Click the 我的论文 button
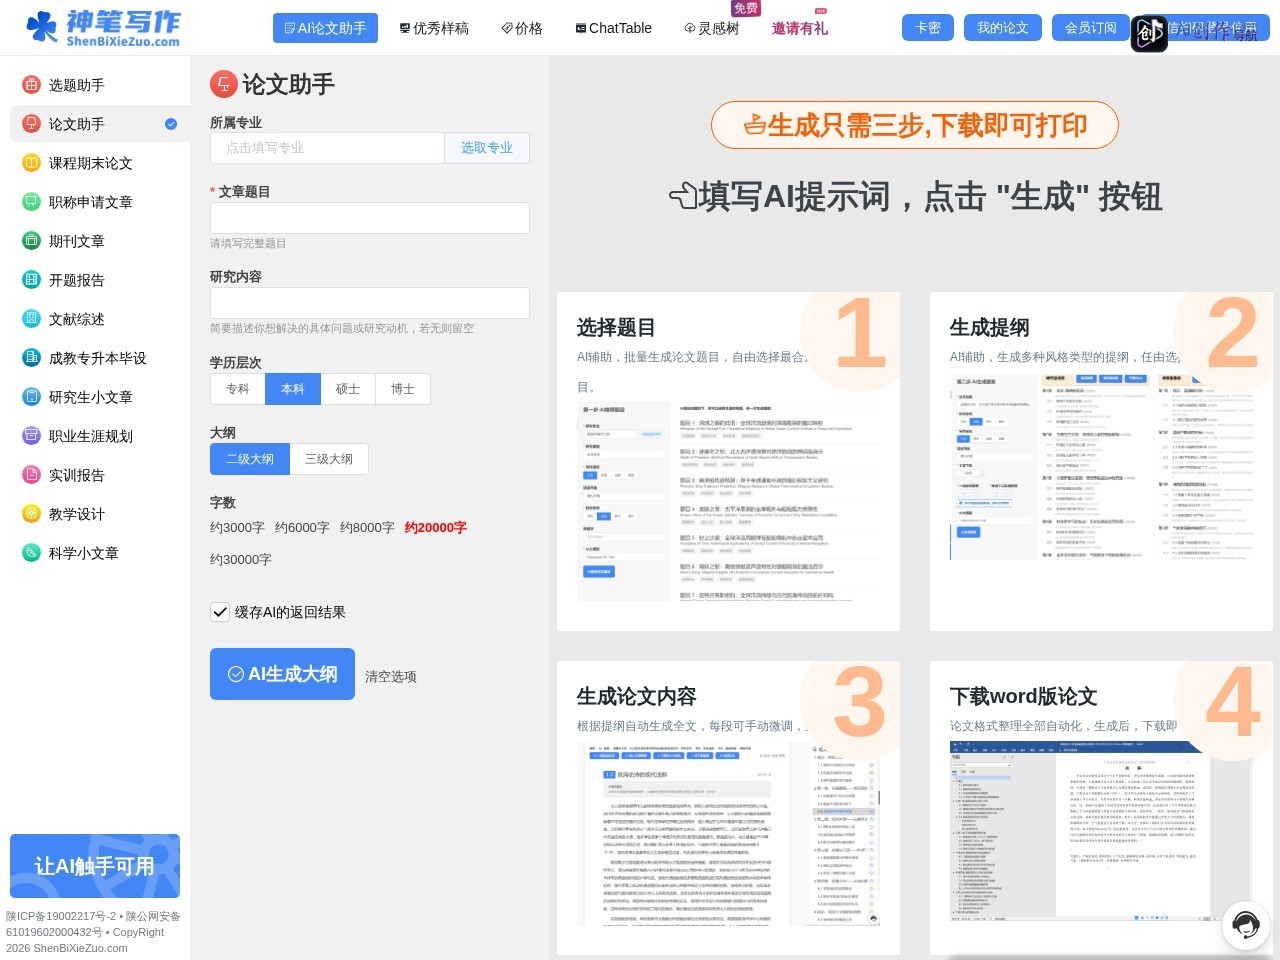 (x=1003, y=28)
